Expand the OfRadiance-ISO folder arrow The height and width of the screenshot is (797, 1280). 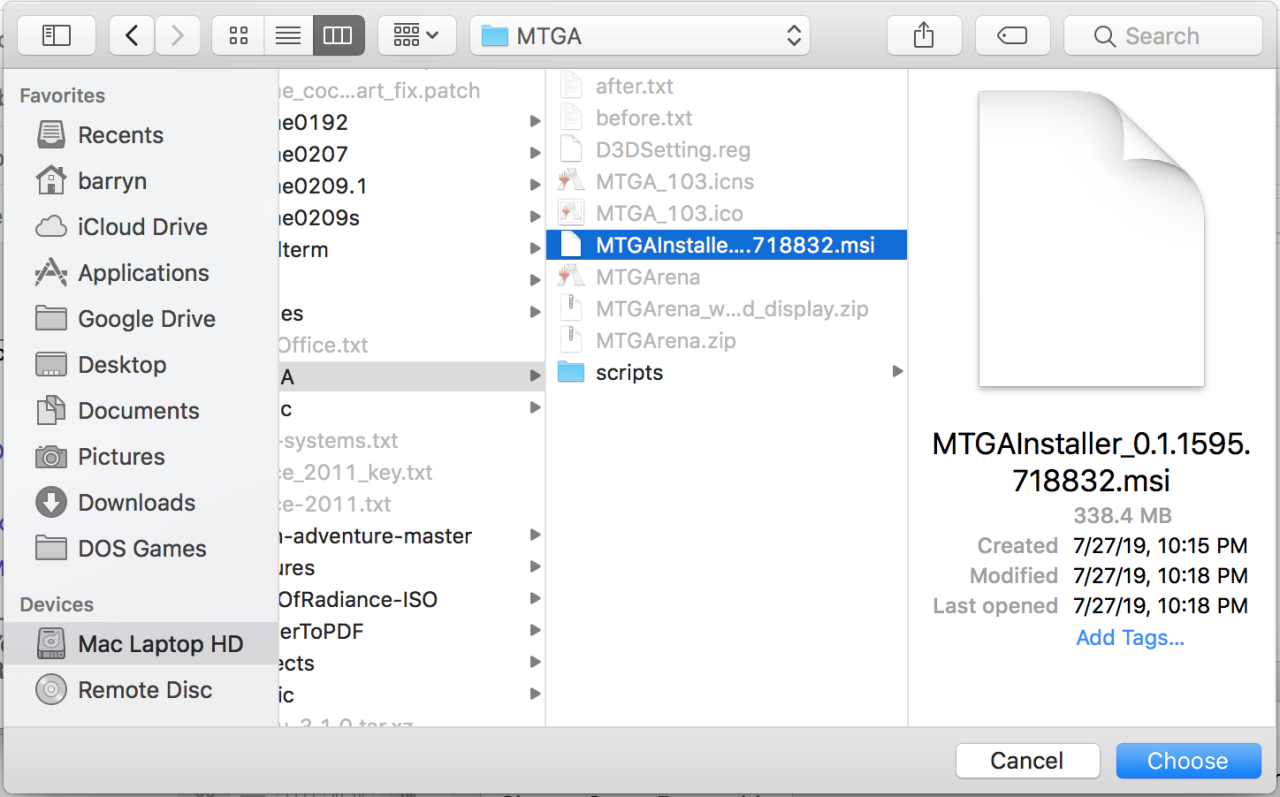tap(536, 600)
